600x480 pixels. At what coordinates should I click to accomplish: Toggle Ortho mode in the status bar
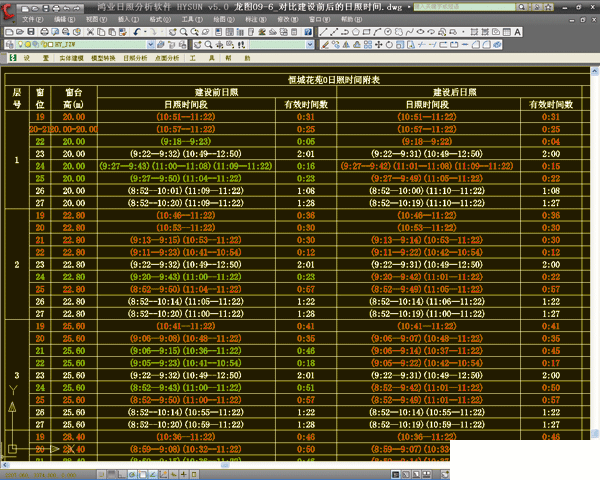pos(122,475)
